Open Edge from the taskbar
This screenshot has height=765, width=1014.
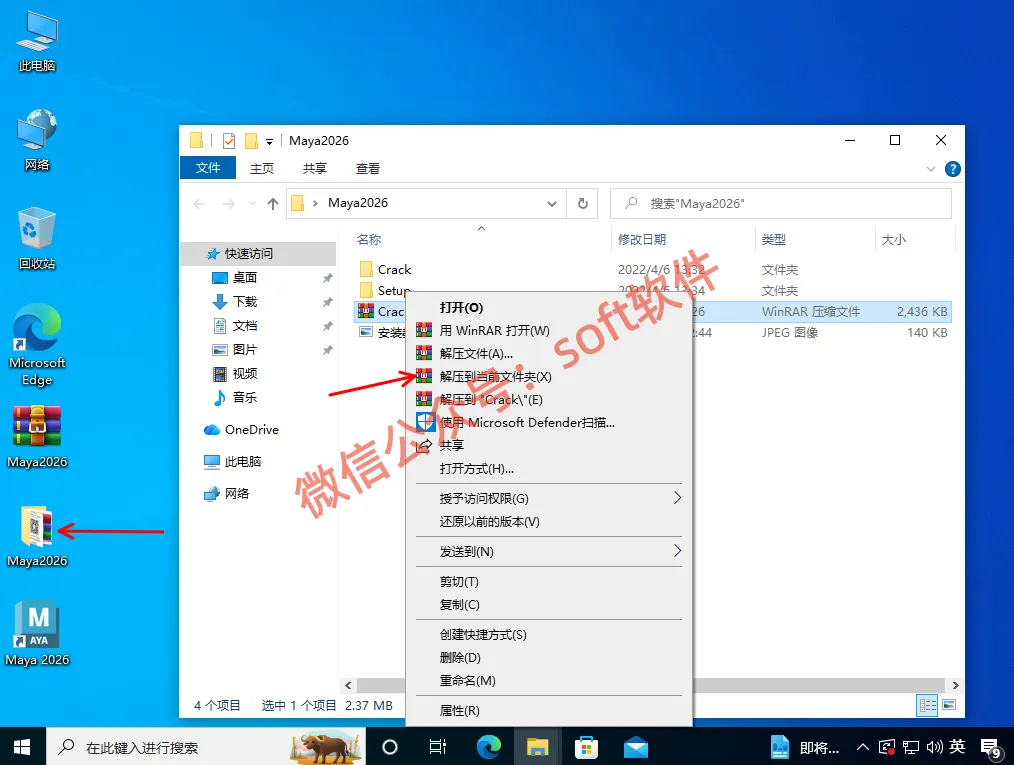[488, 747]
